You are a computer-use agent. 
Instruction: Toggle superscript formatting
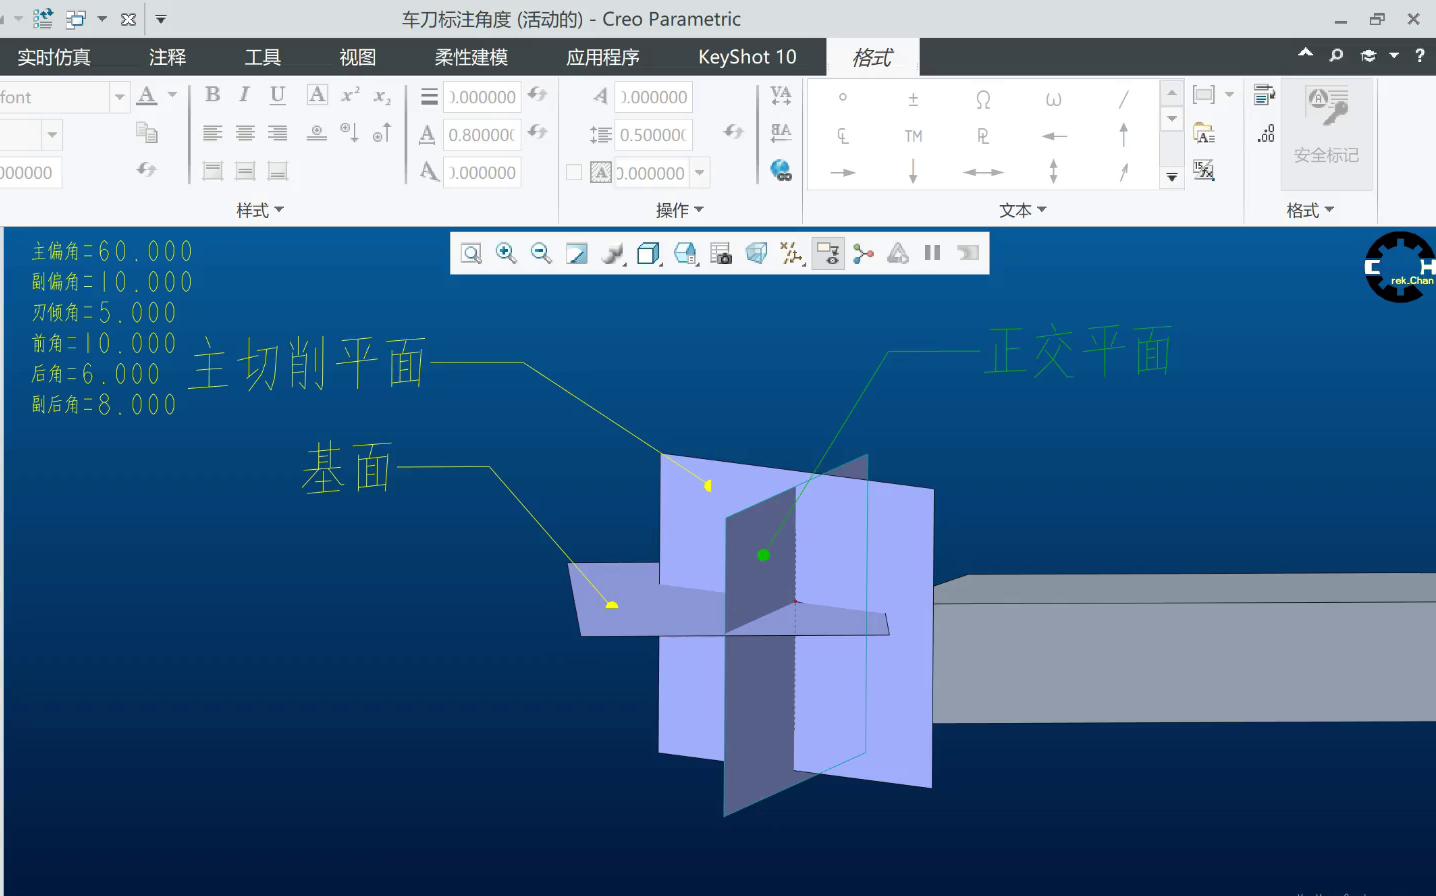(x=350, y=95)
